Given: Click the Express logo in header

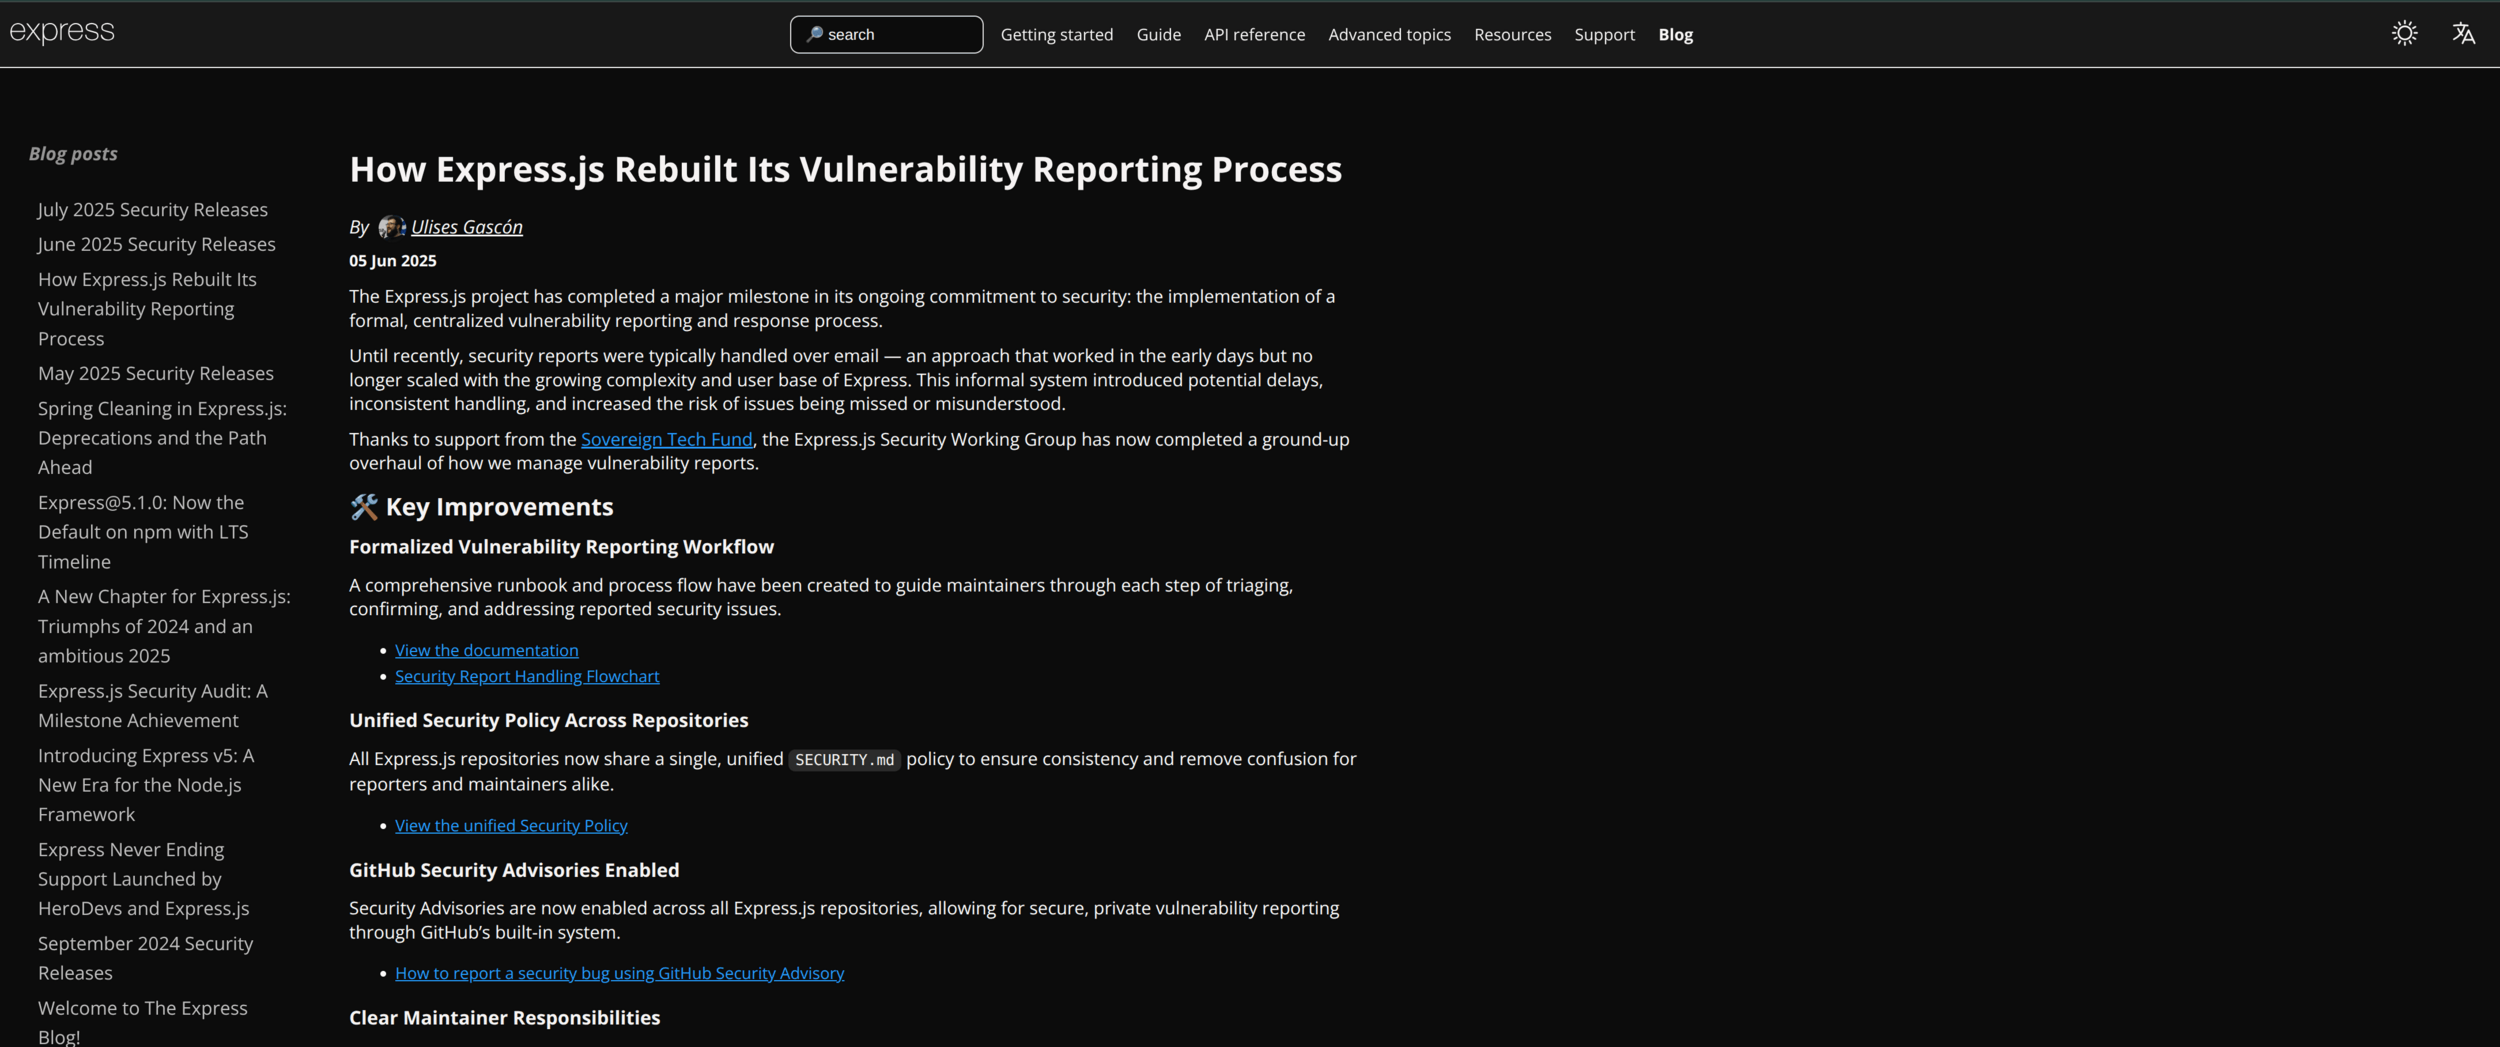Looking at the screenshot, I should (x=62, y=32).
